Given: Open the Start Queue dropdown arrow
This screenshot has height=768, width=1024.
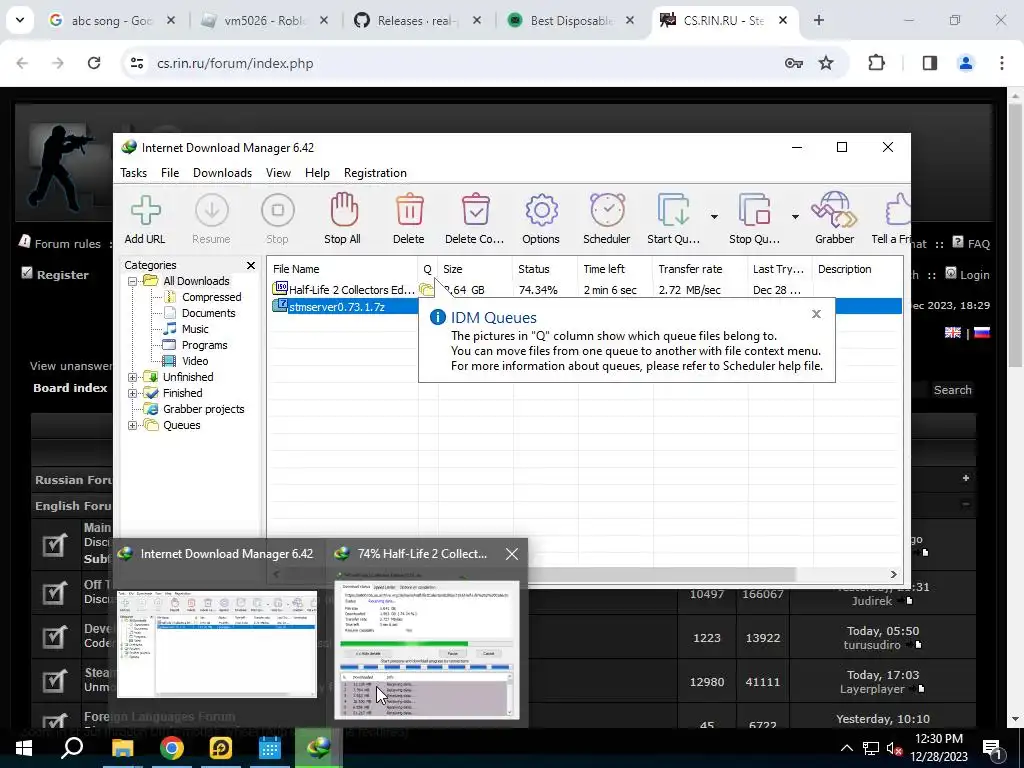Looking at the screenshot, I should [x=714, y=217].
